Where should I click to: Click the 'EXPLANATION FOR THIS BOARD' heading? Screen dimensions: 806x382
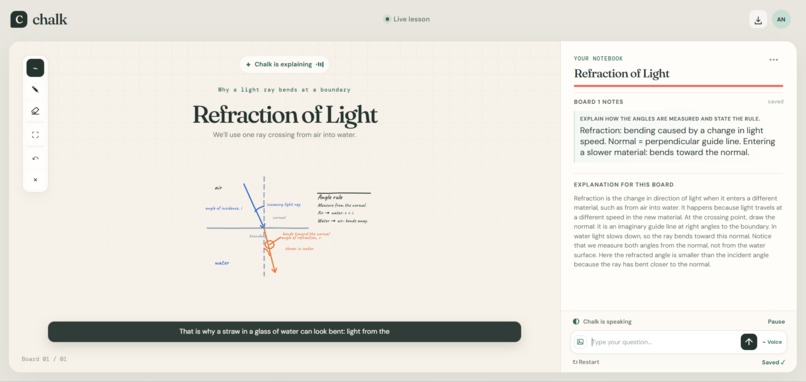624,185
